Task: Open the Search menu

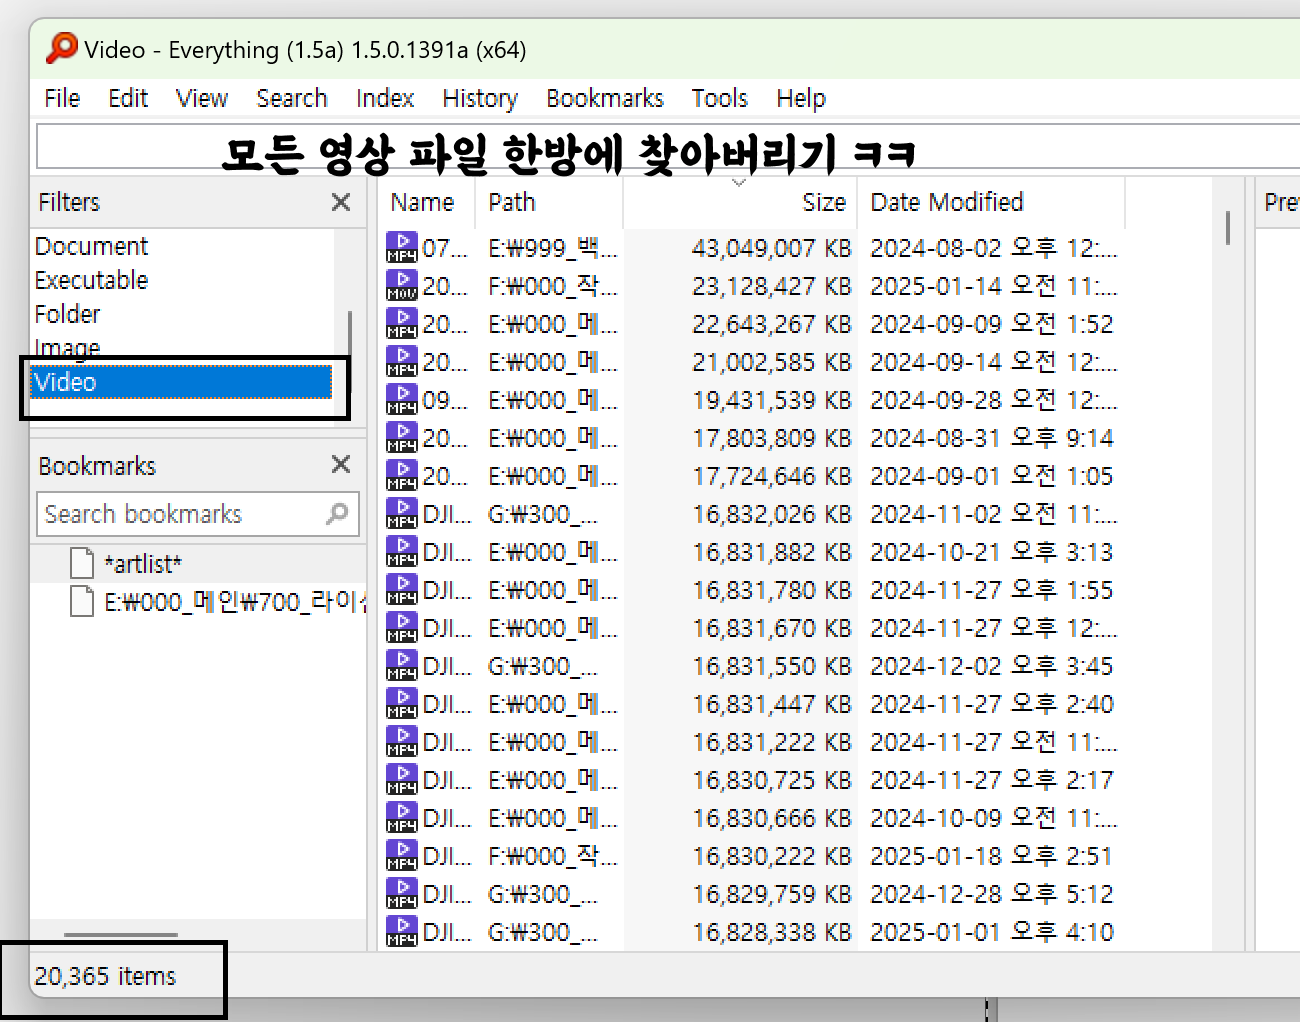Action: click(292, 98)
